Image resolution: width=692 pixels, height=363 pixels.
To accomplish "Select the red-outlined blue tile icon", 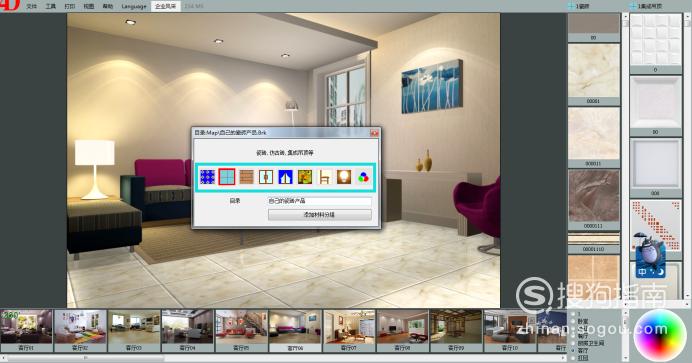I will point(227,177).
